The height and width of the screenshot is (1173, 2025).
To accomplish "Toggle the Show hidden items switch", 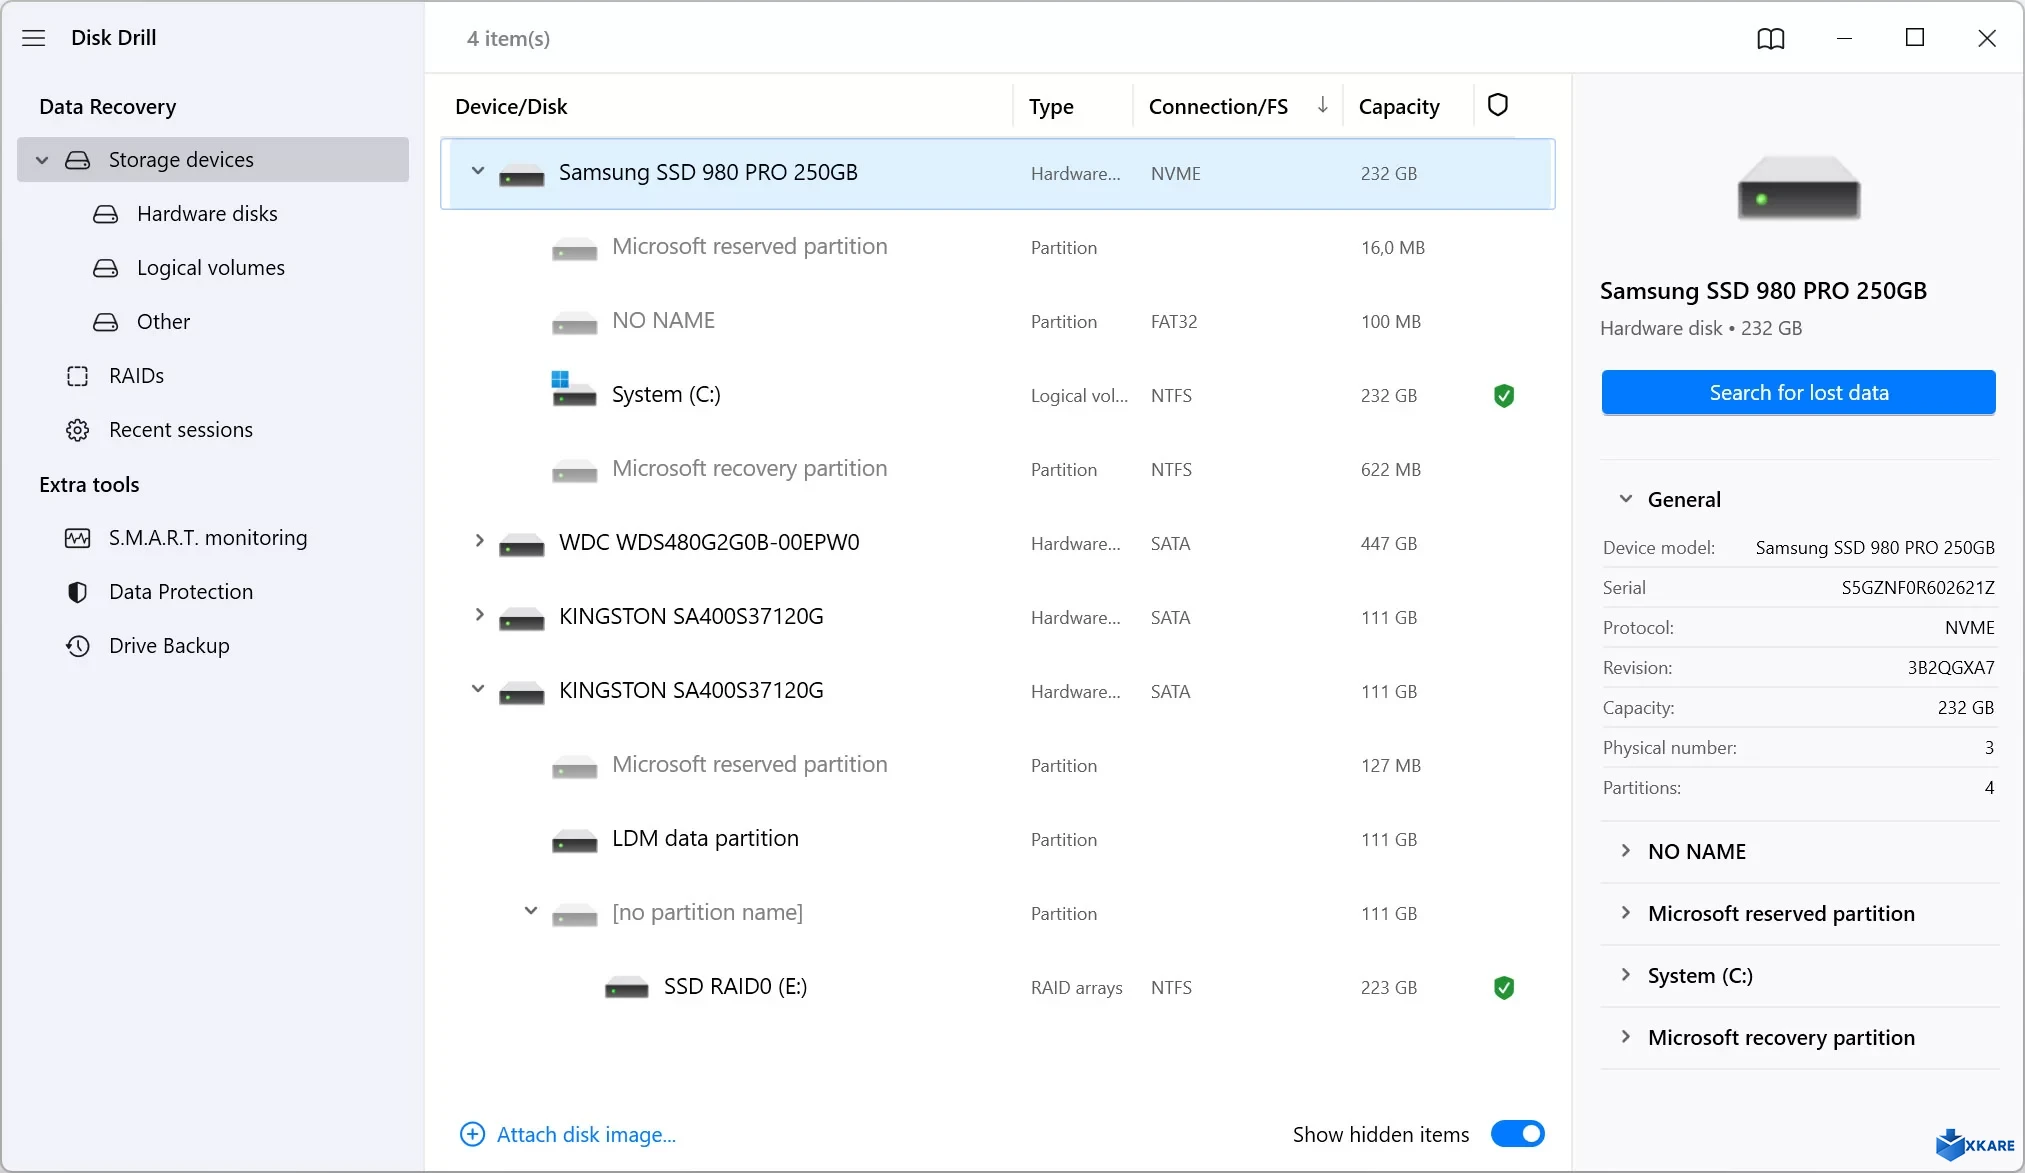I will point(1518,1134).
